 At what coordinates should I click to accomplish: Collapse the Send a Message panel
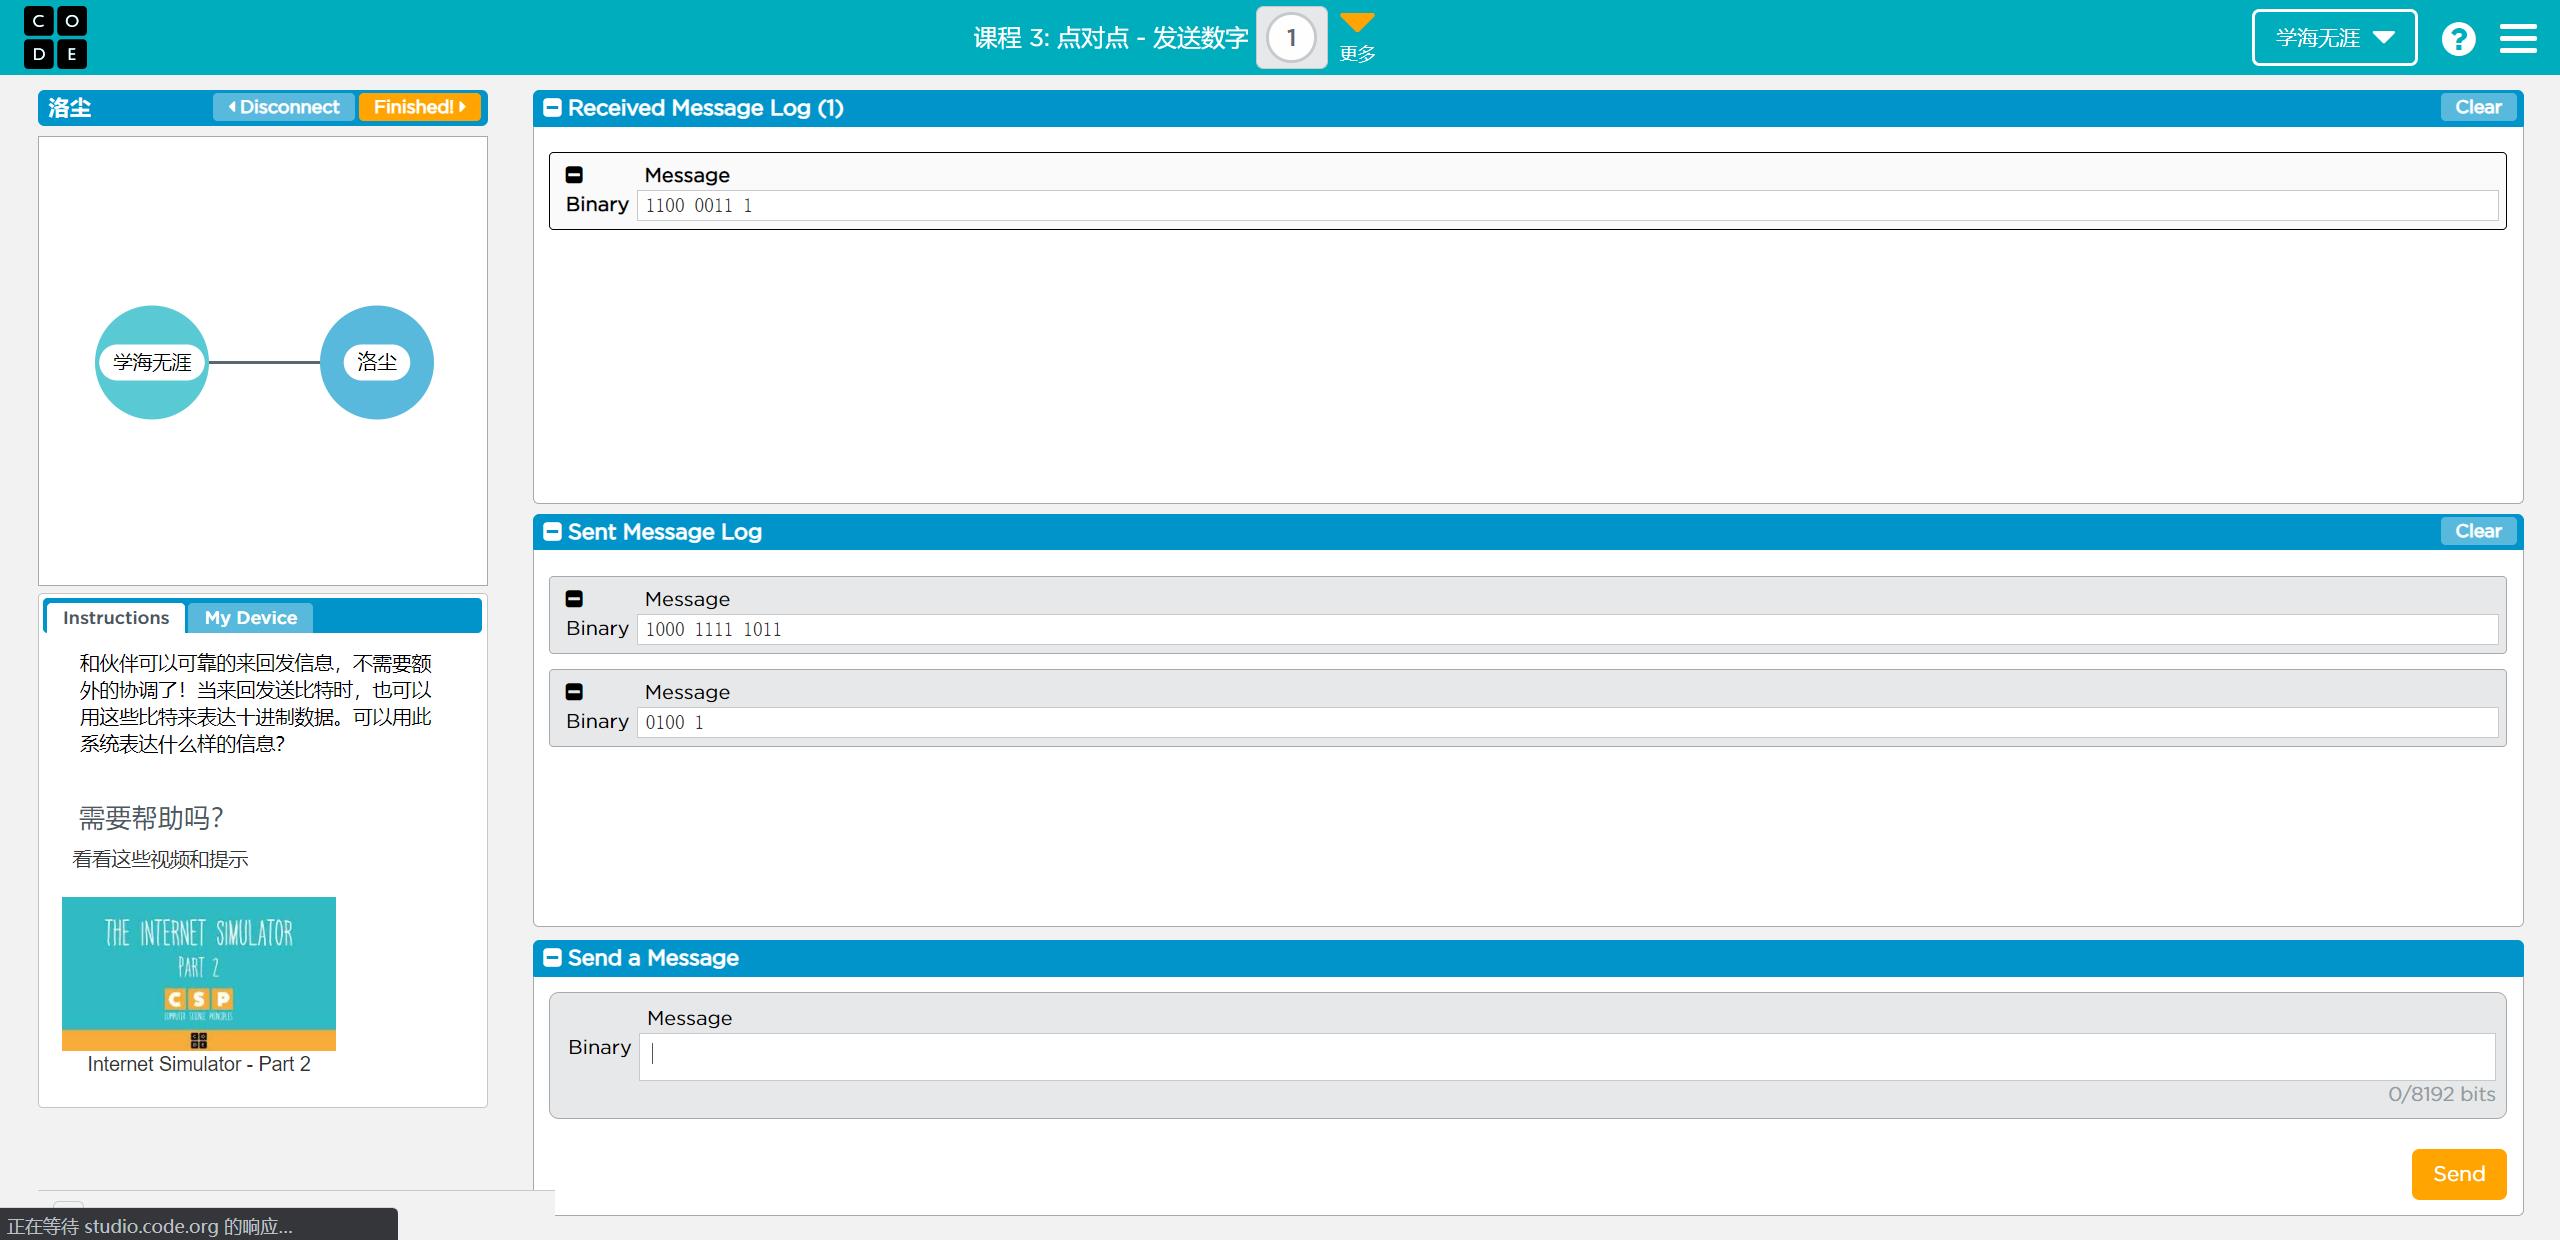(553, 958)
